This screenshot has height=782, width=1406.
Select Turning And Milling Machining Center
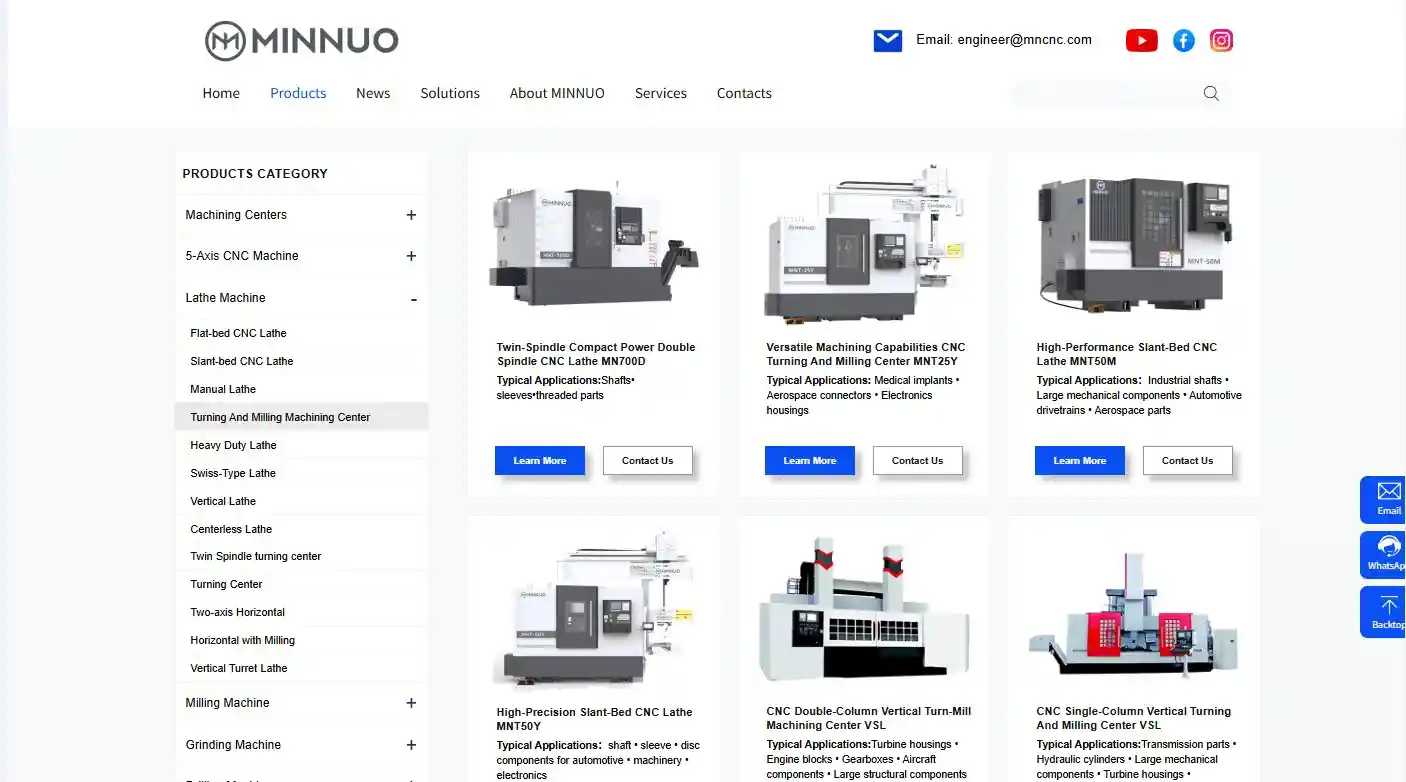tap(280, 417)
